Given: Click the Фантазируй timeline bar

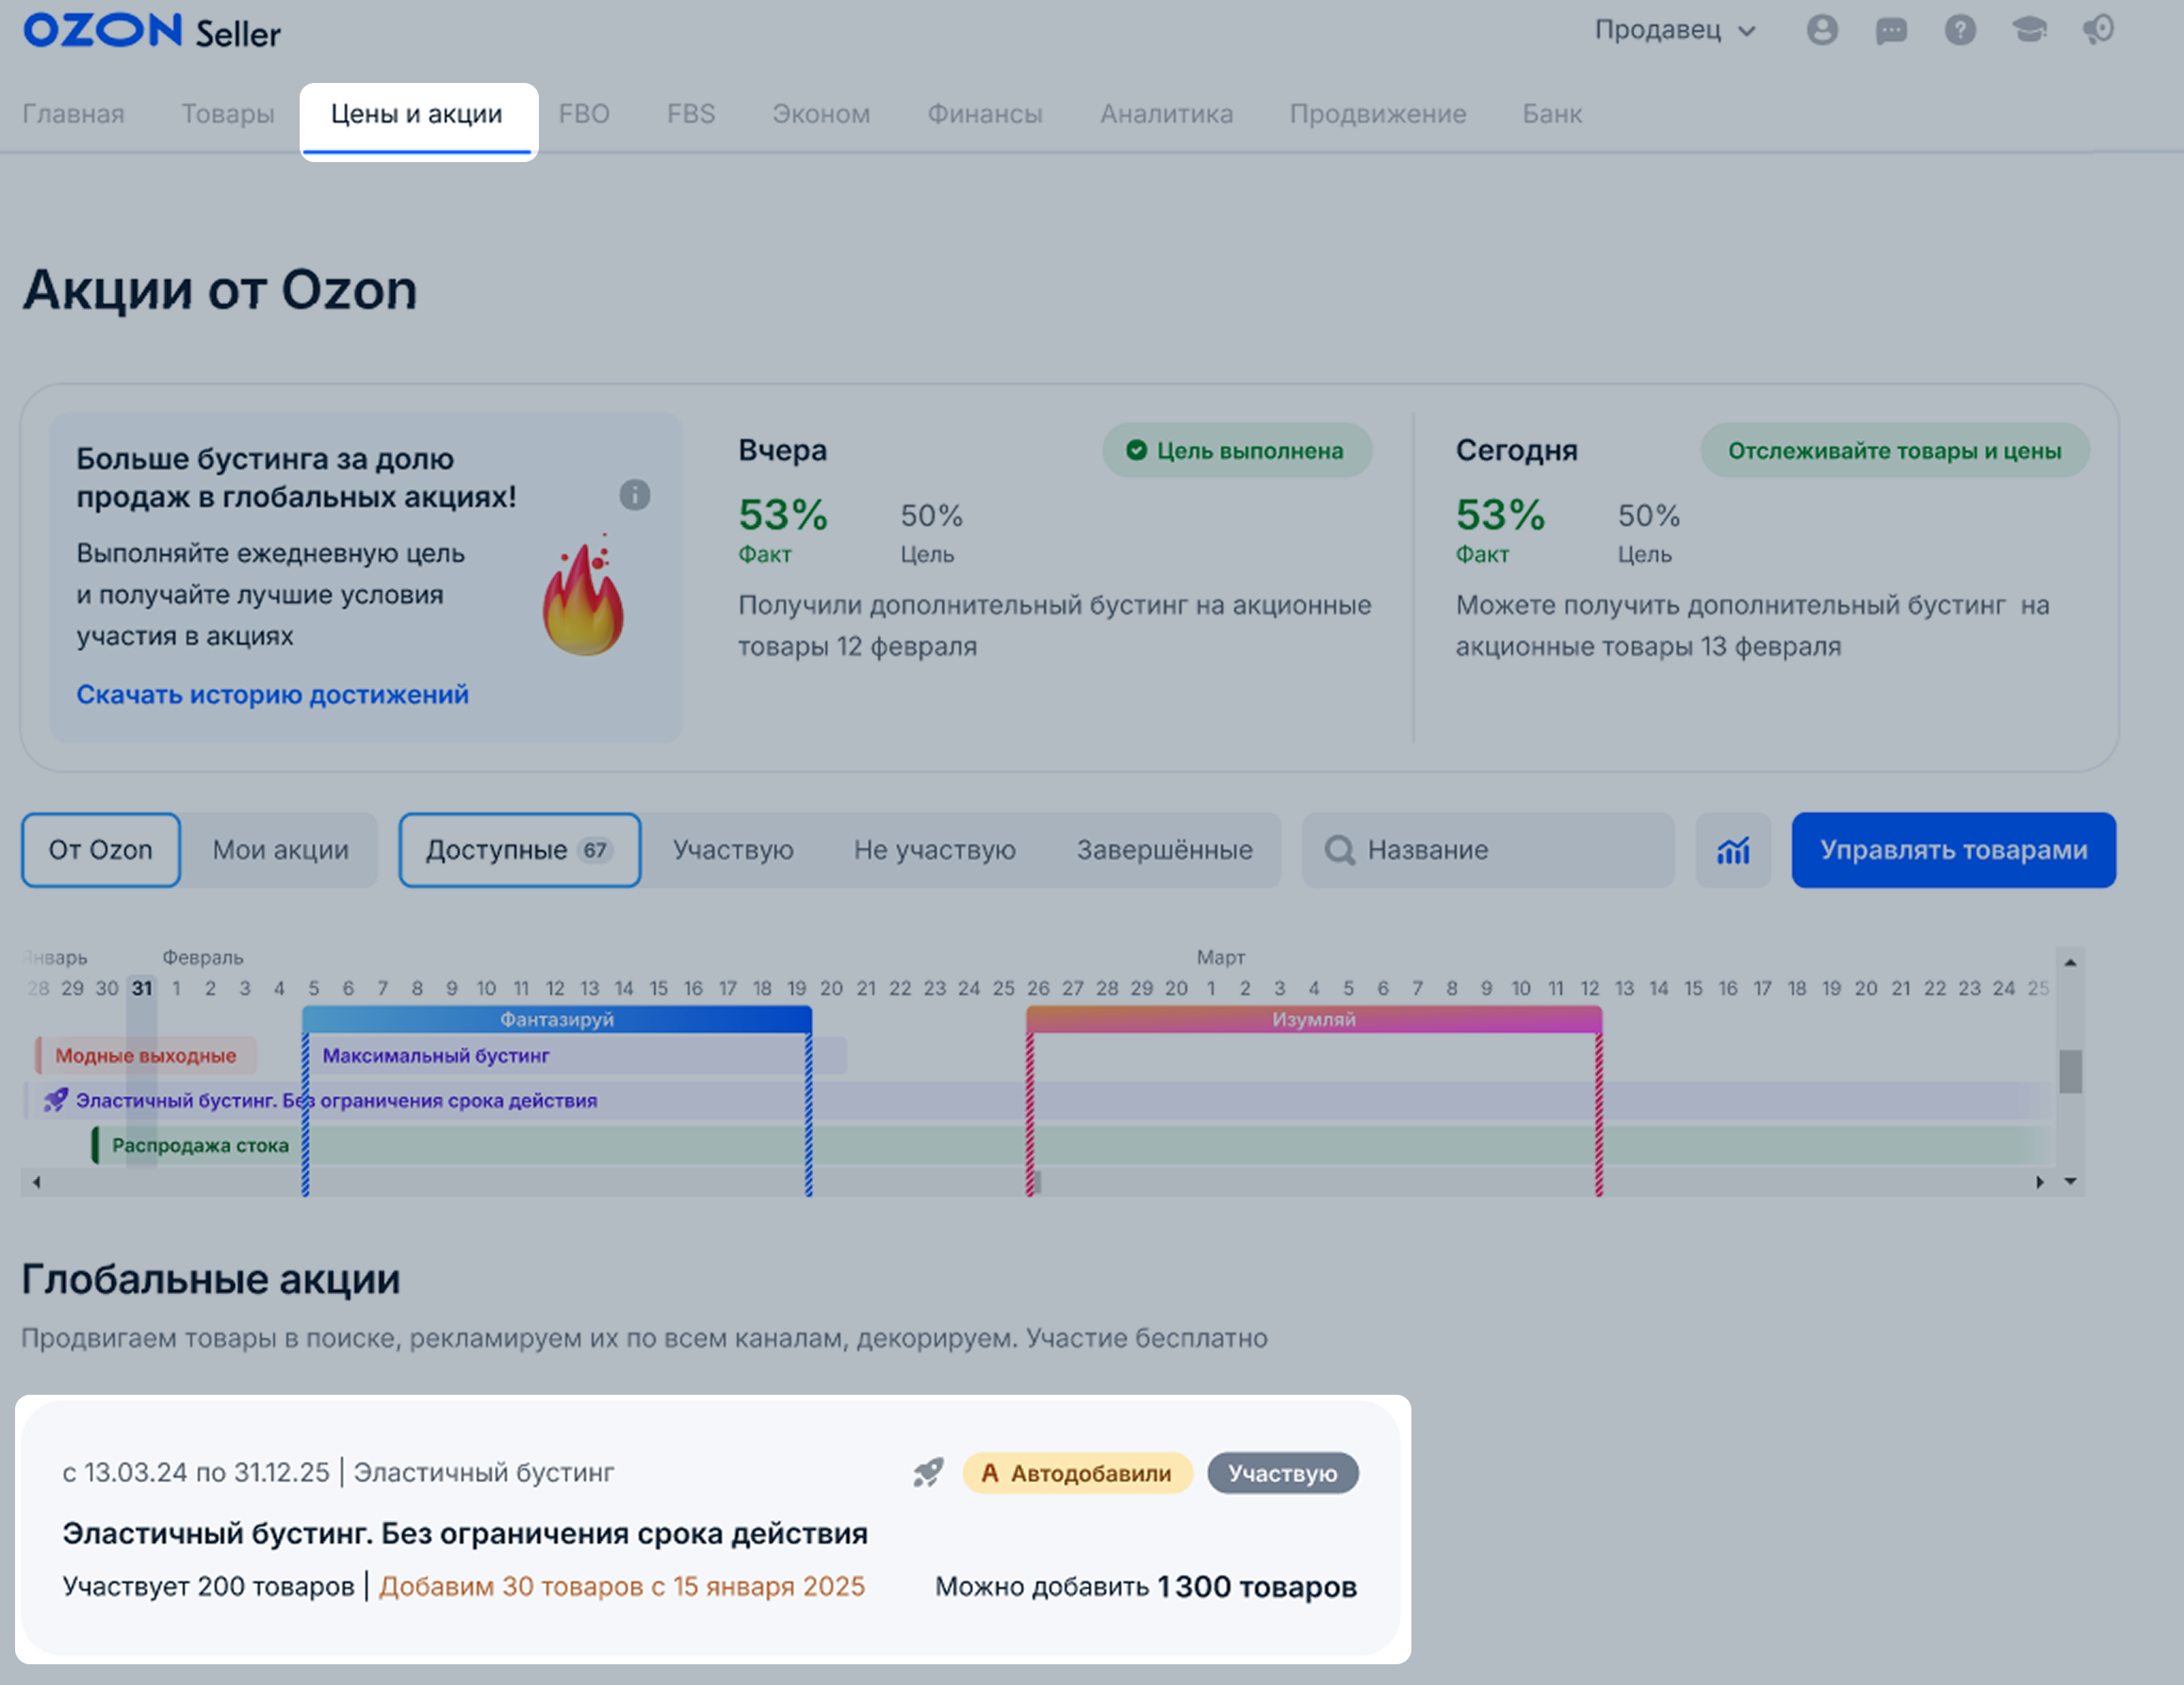Looking at the screenshot, I should tap(557, 1019).
